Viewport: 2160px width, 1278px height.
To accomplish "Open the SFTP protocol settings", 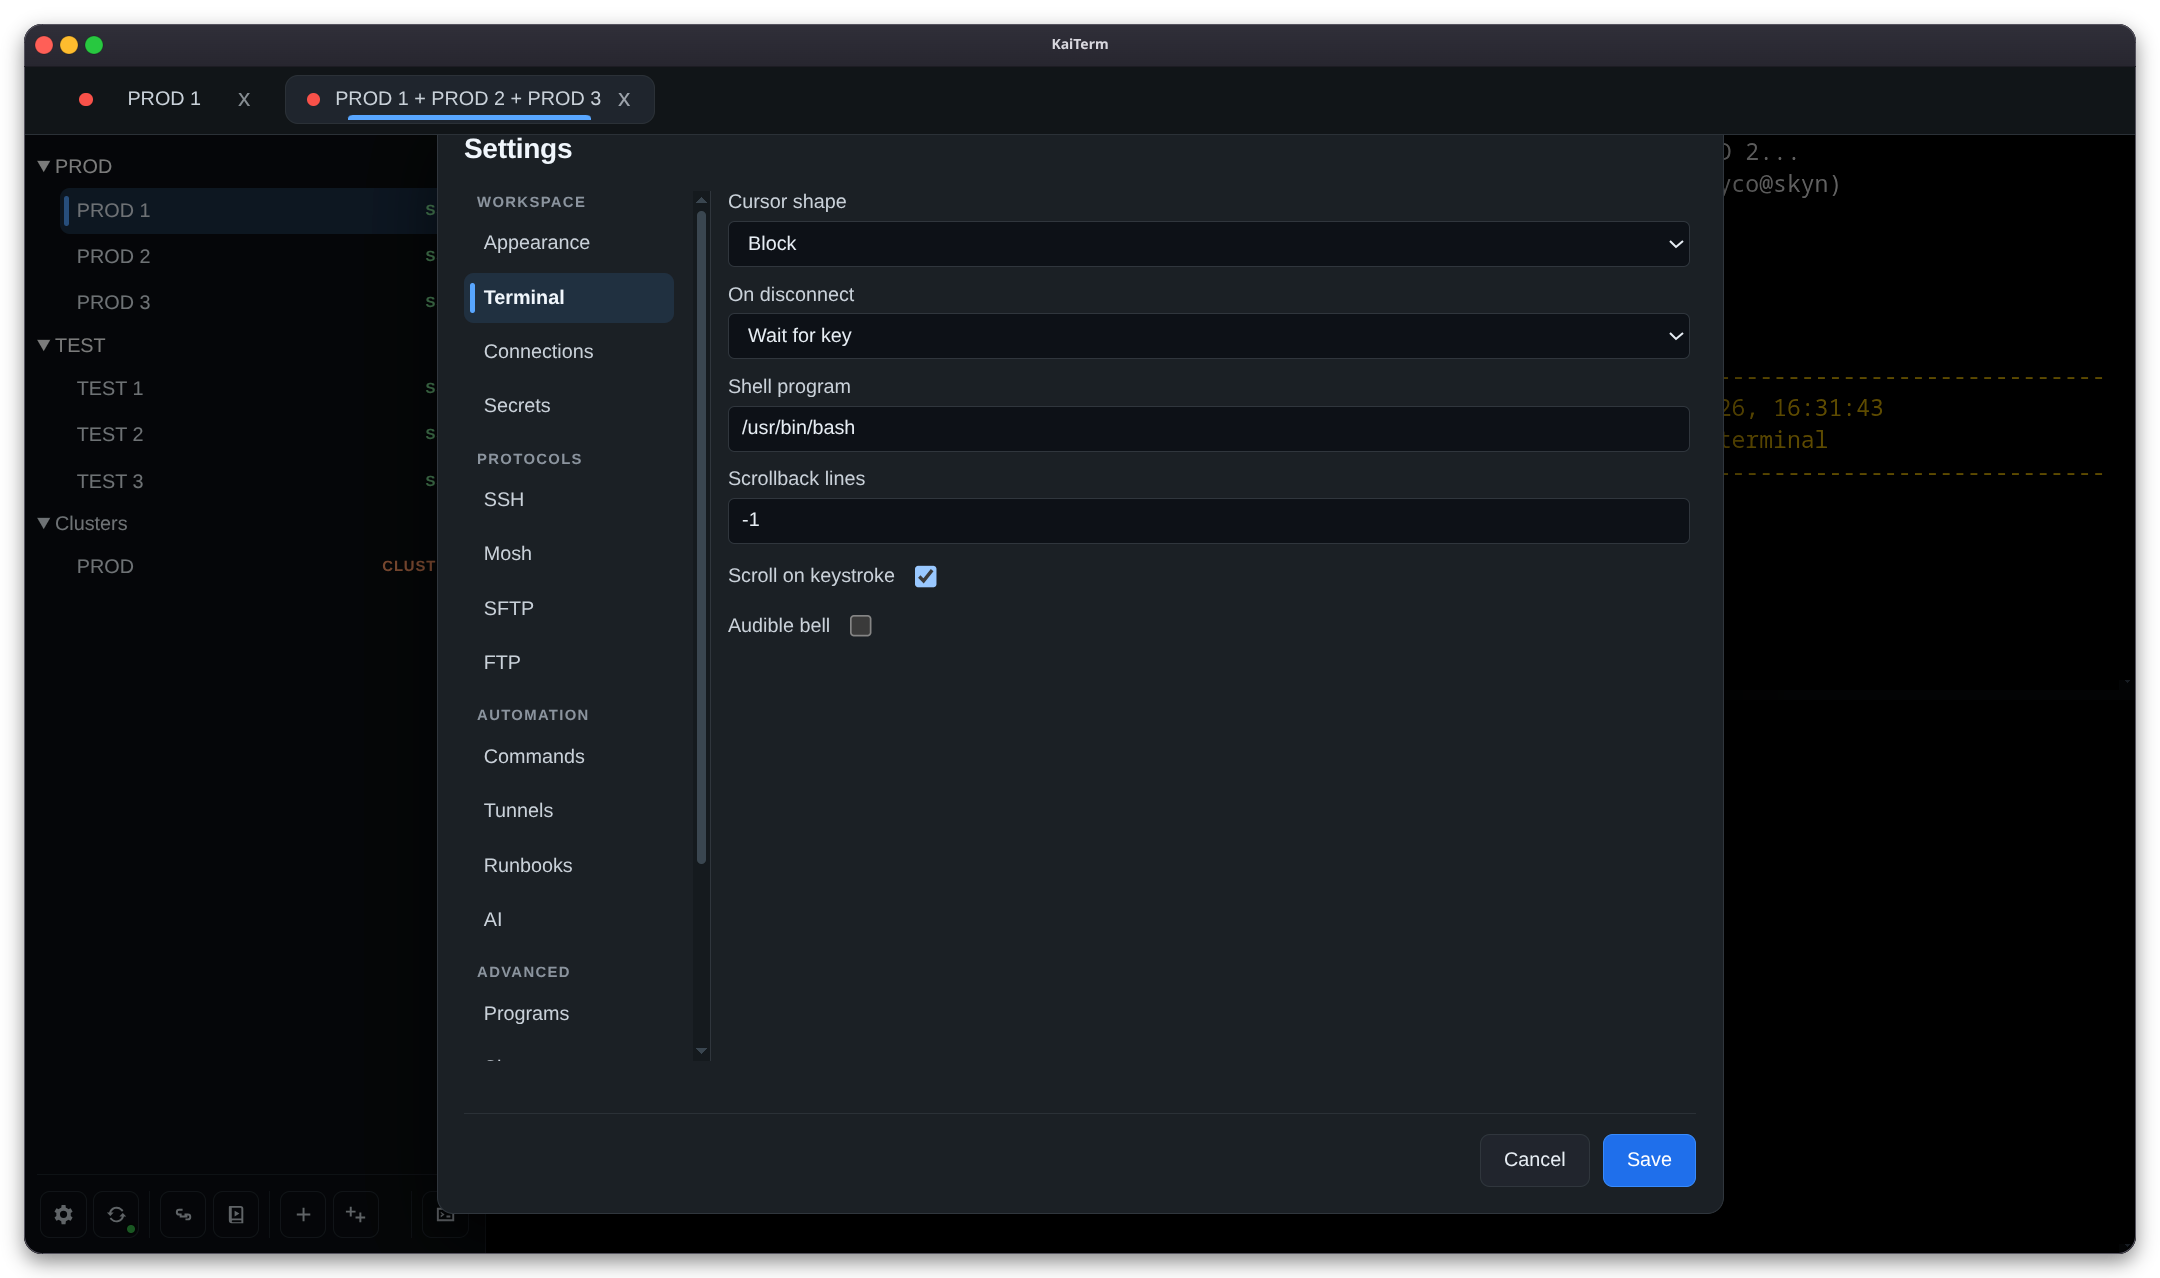I will pos(568,609).
